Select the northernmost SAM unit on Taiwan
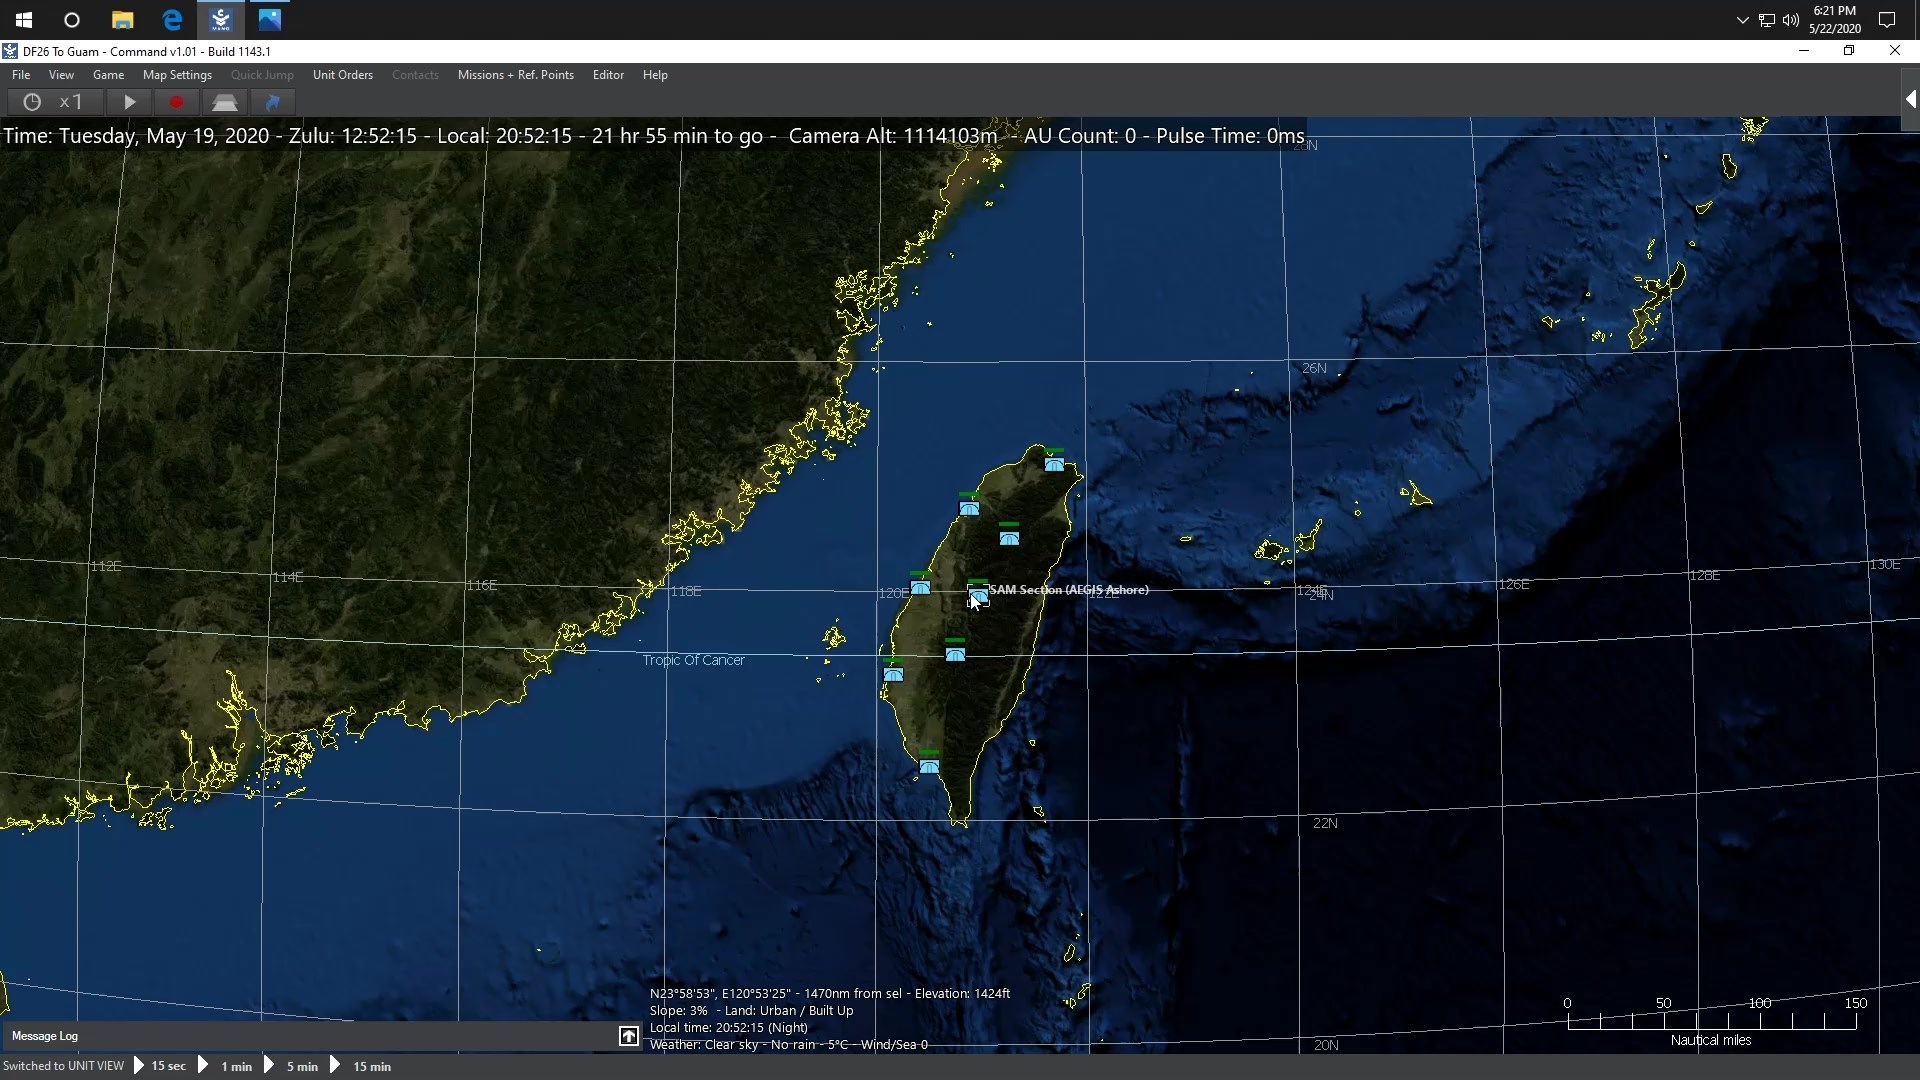Screen dimensions: 1920x1080 (x=1054, y=464)
